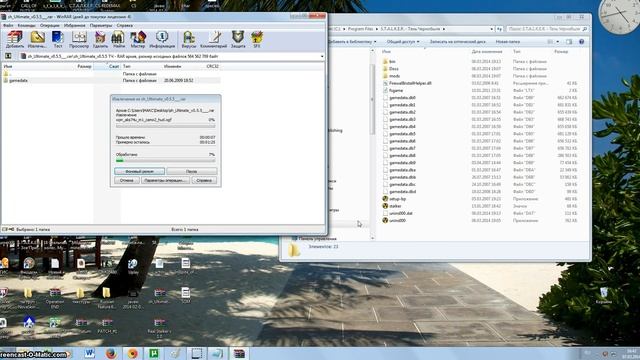The image size is (640, 360).
Task: Click the Извлечь (Extract) toolbar icon
Action: coord(37,40)
